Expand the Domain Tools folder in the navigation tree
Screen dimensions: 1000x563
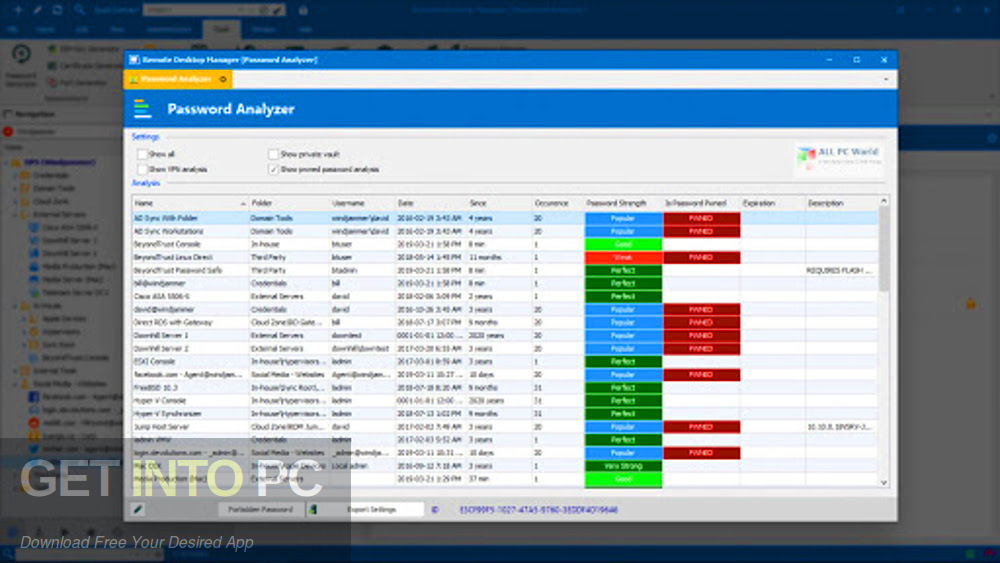coord(15,189)
